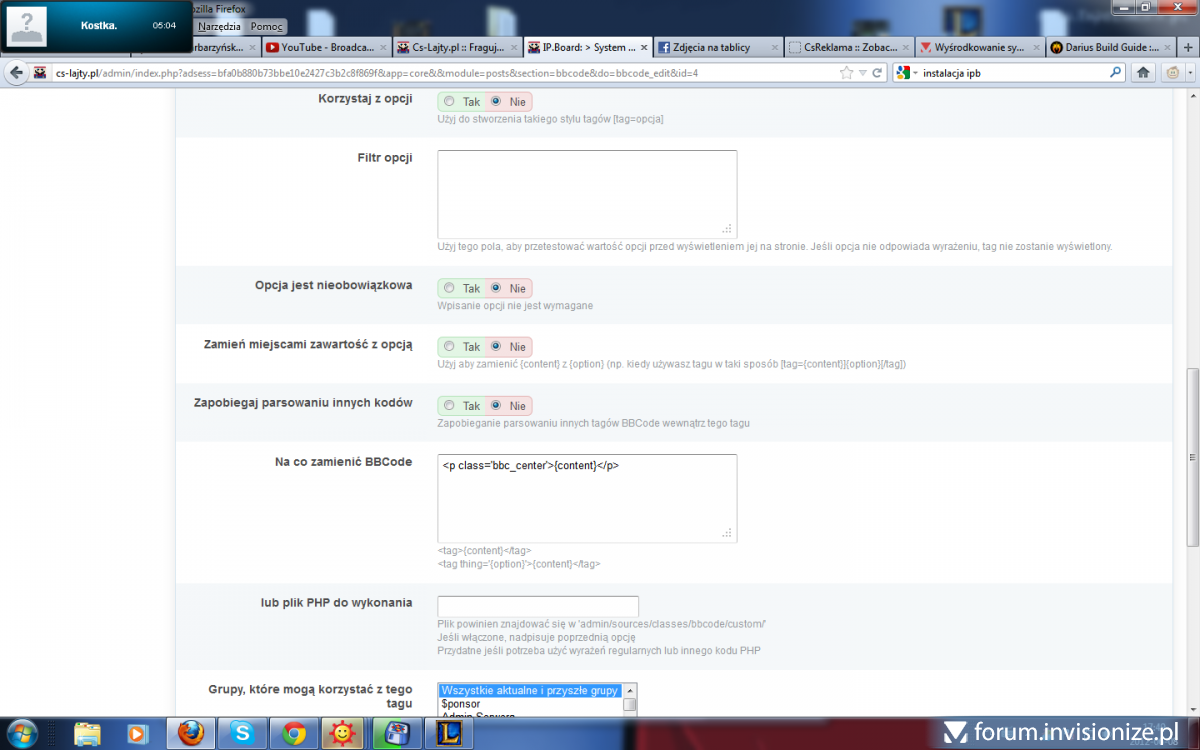This screenshot has width=1200, height=750.
Task: Reload the page using the refresh icon
Action: pos(877,73)
